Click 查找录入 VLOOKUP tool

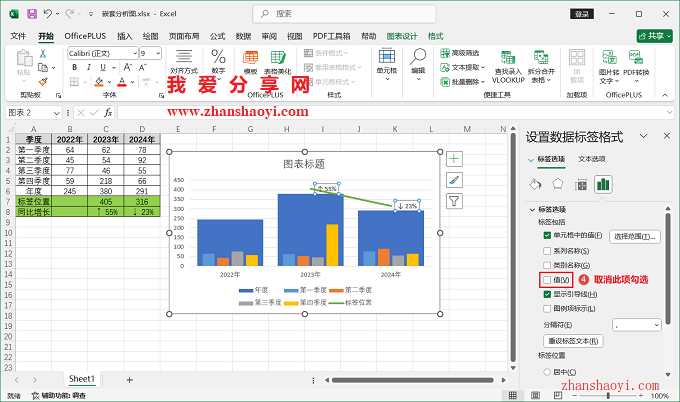pos(508,67)
